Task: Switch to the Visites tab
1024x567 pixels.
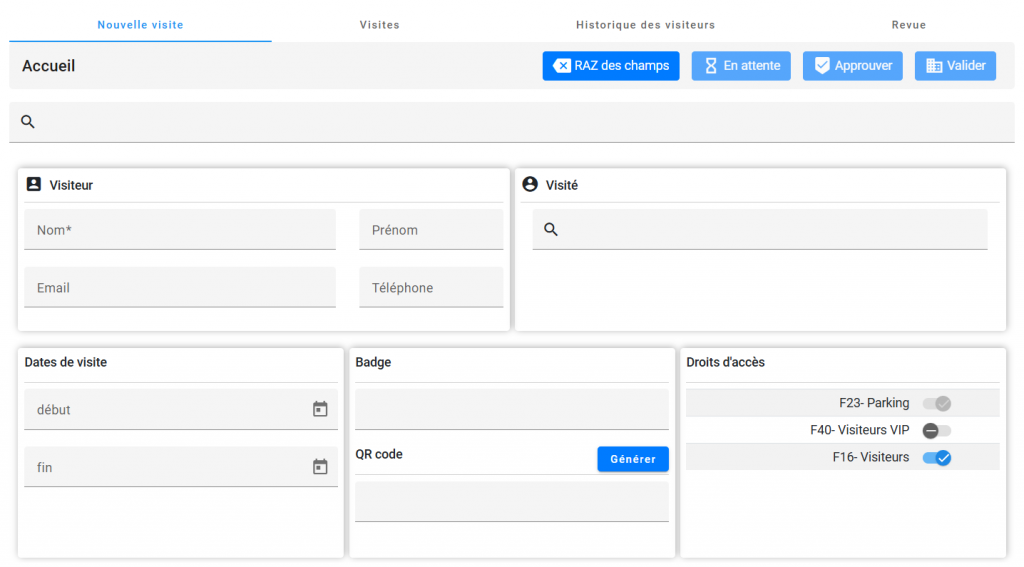Action: [380, 25]
